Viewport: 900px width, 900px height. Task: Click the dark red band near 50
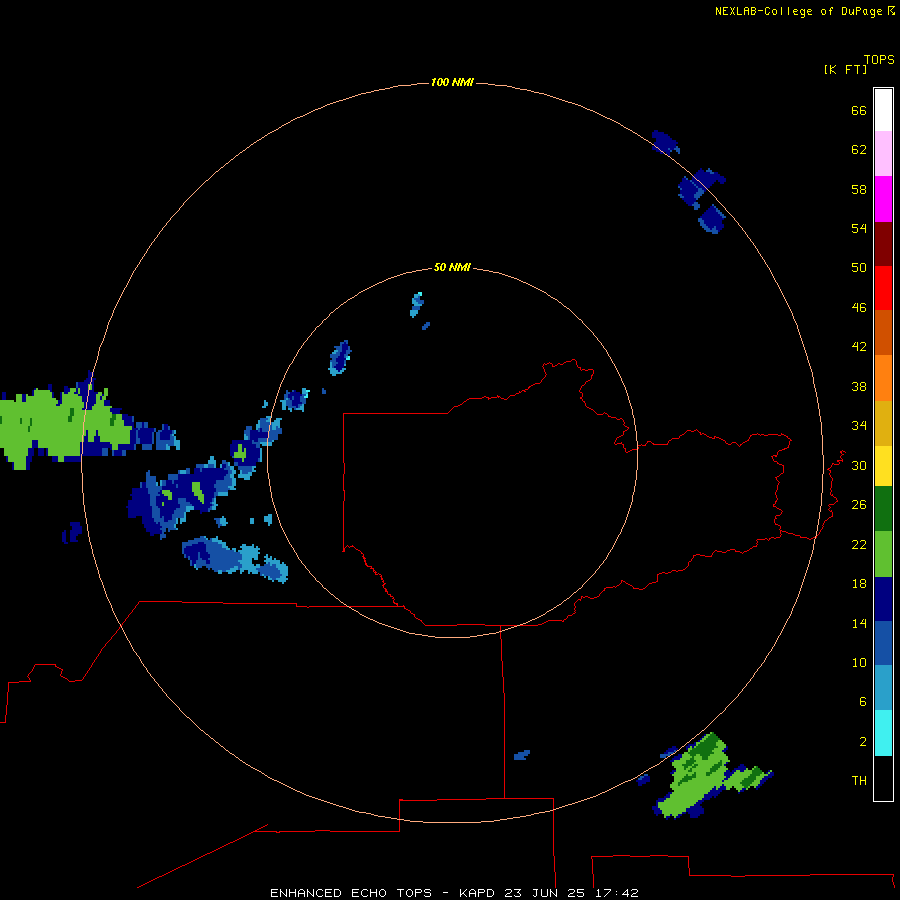883,244
